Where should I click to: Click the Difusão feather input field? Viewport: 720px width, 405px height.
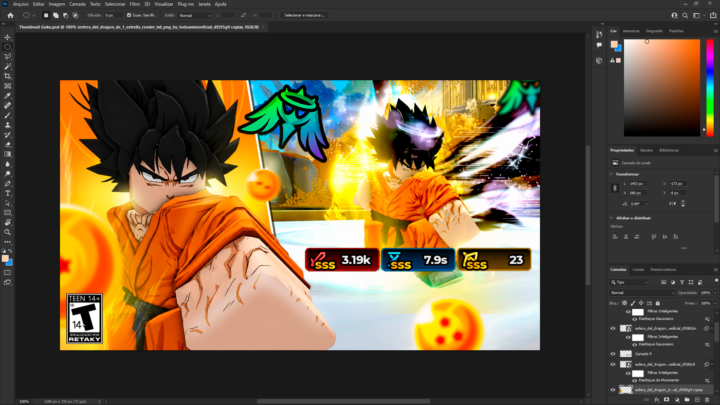[114, 15]
